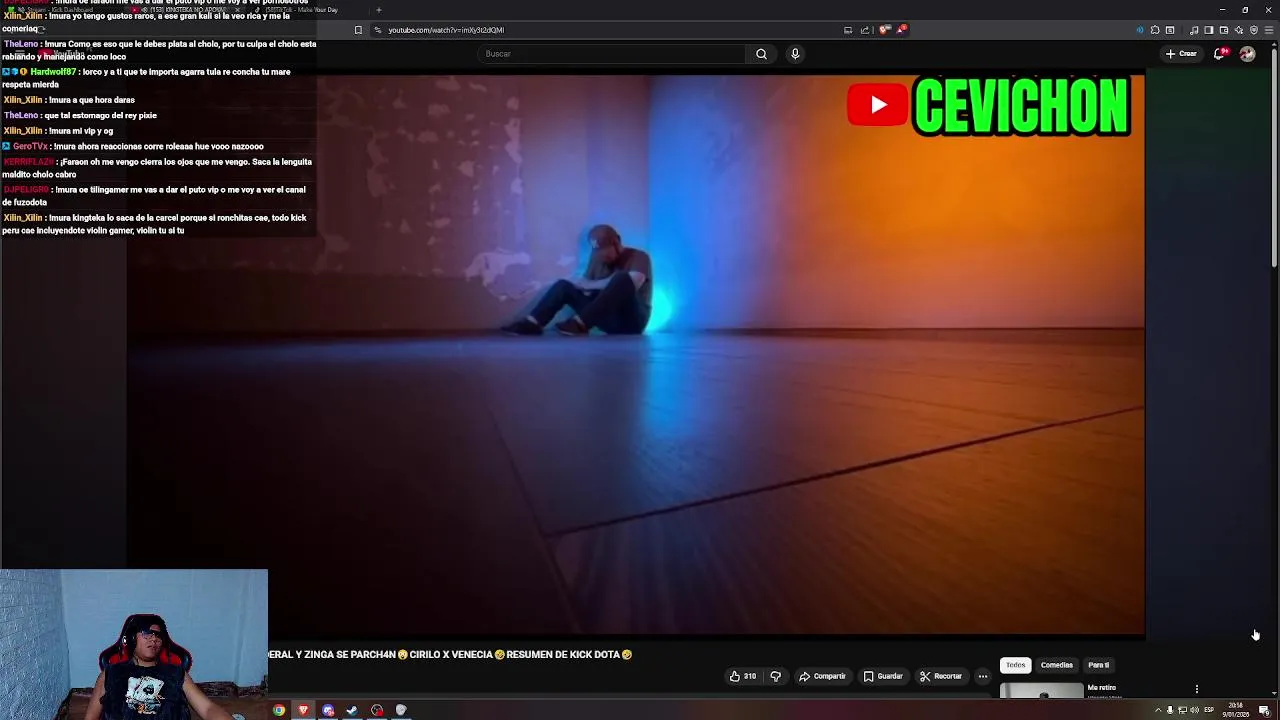Click the webcam overlay of the streamer

(134, 644)
